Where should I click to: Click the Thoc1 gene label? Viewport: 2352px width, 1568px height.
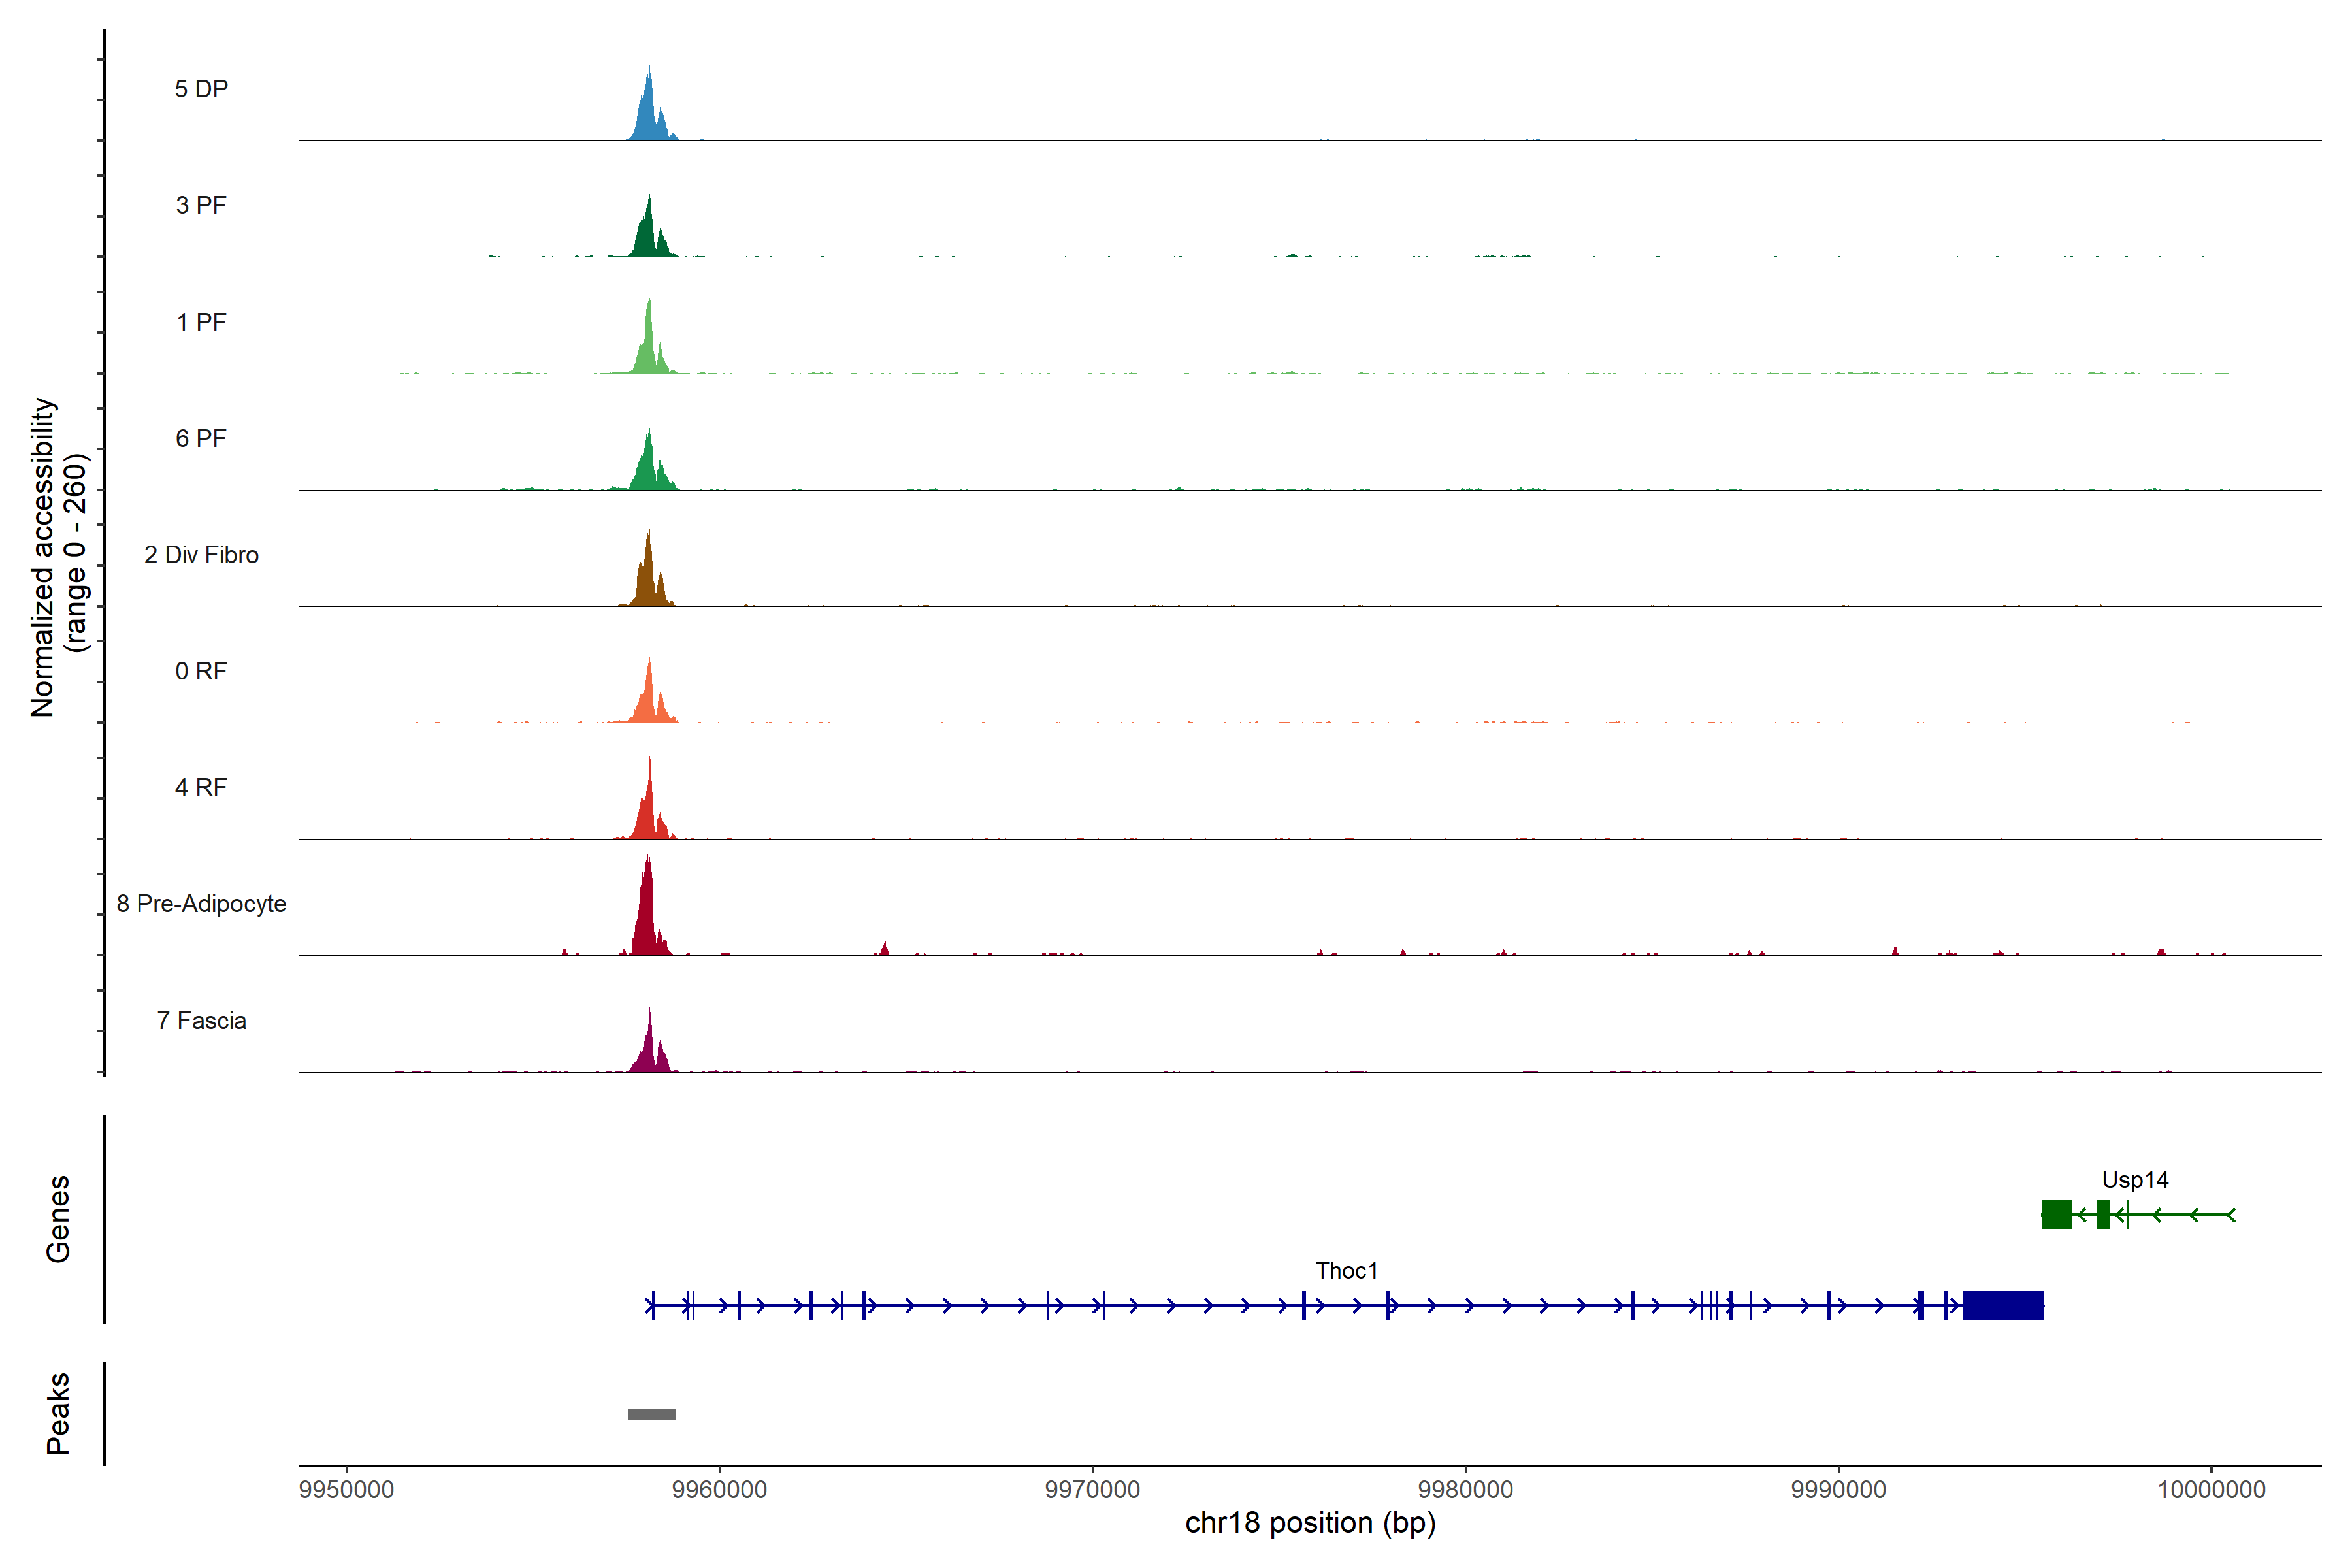tap(1346, 1271)
